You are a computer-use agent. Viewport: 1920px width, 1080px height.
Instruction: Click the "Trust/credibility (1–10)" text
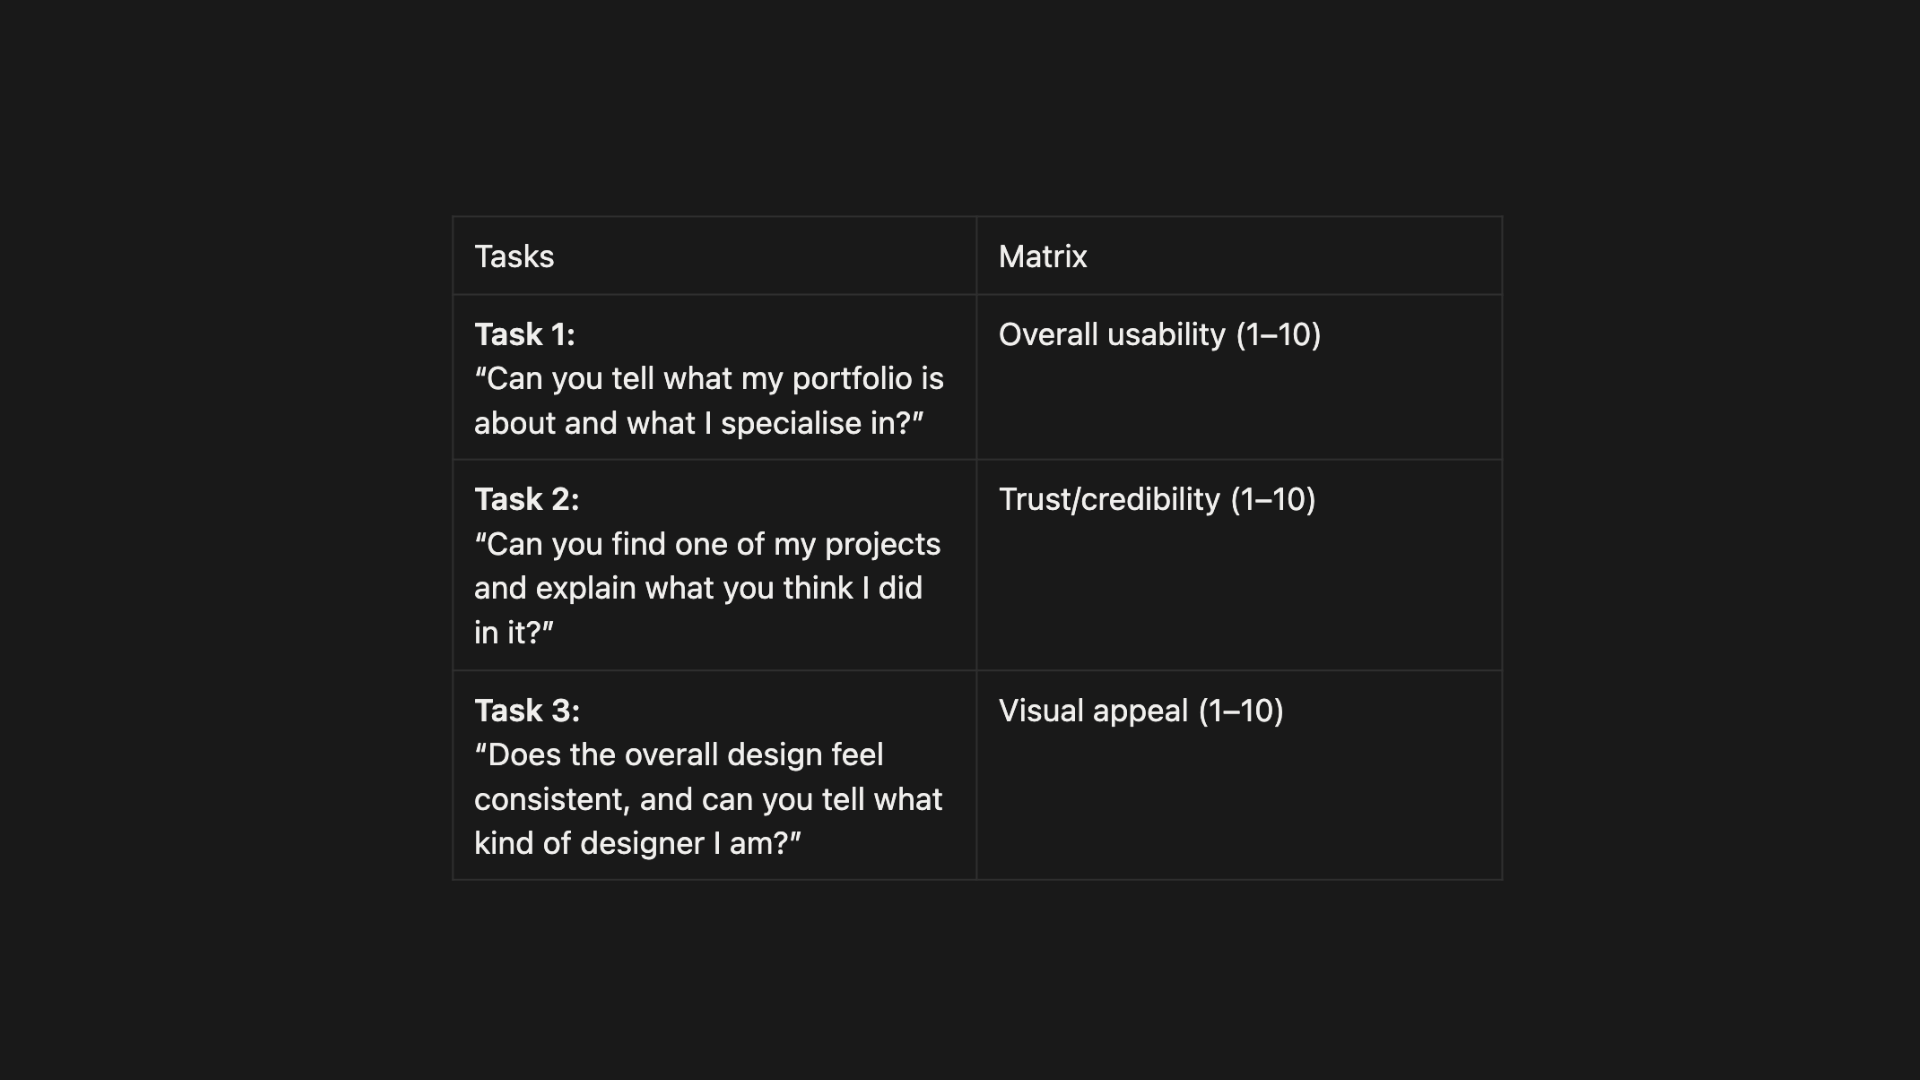point(1156,499)
